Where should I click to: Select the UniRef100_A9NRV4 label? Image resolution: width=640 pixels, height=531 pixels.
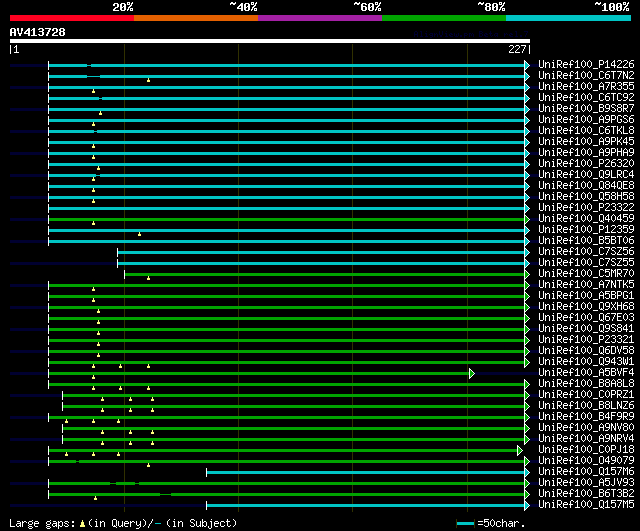pyautogui.click(x=586, y=439)
